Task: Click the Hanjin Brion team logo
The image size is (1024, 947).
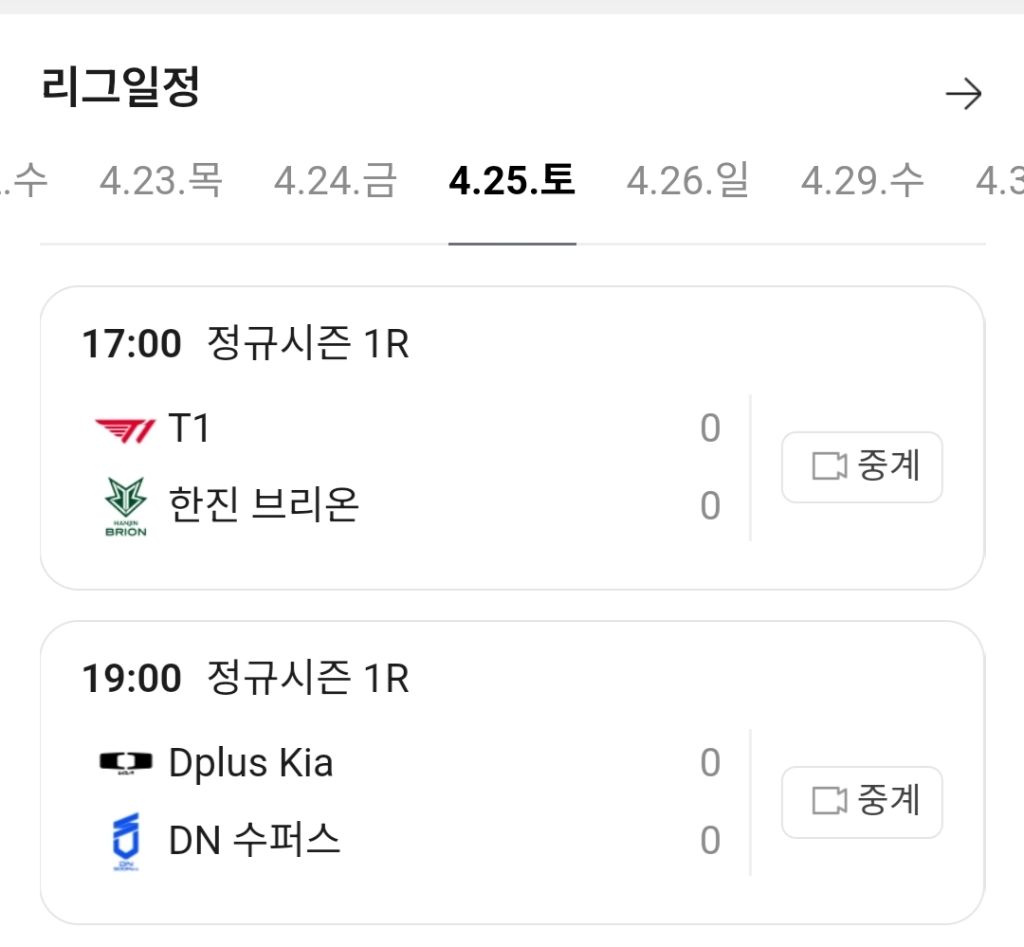Action: coord(125,506)
